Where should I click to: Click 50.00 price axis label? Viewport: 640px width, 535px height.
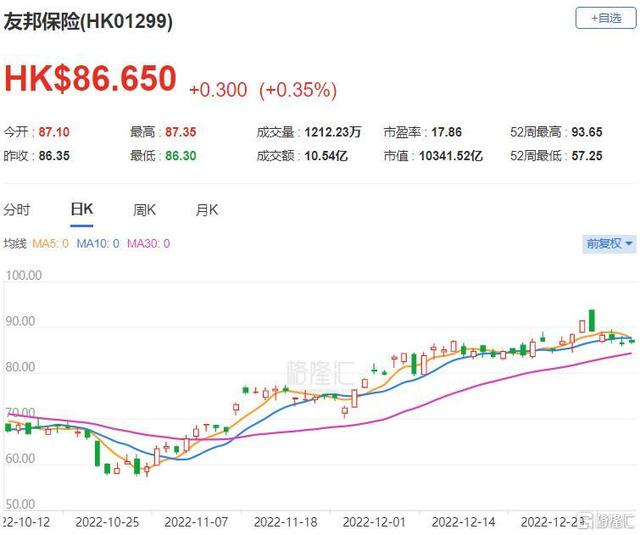tap(20, 504)
